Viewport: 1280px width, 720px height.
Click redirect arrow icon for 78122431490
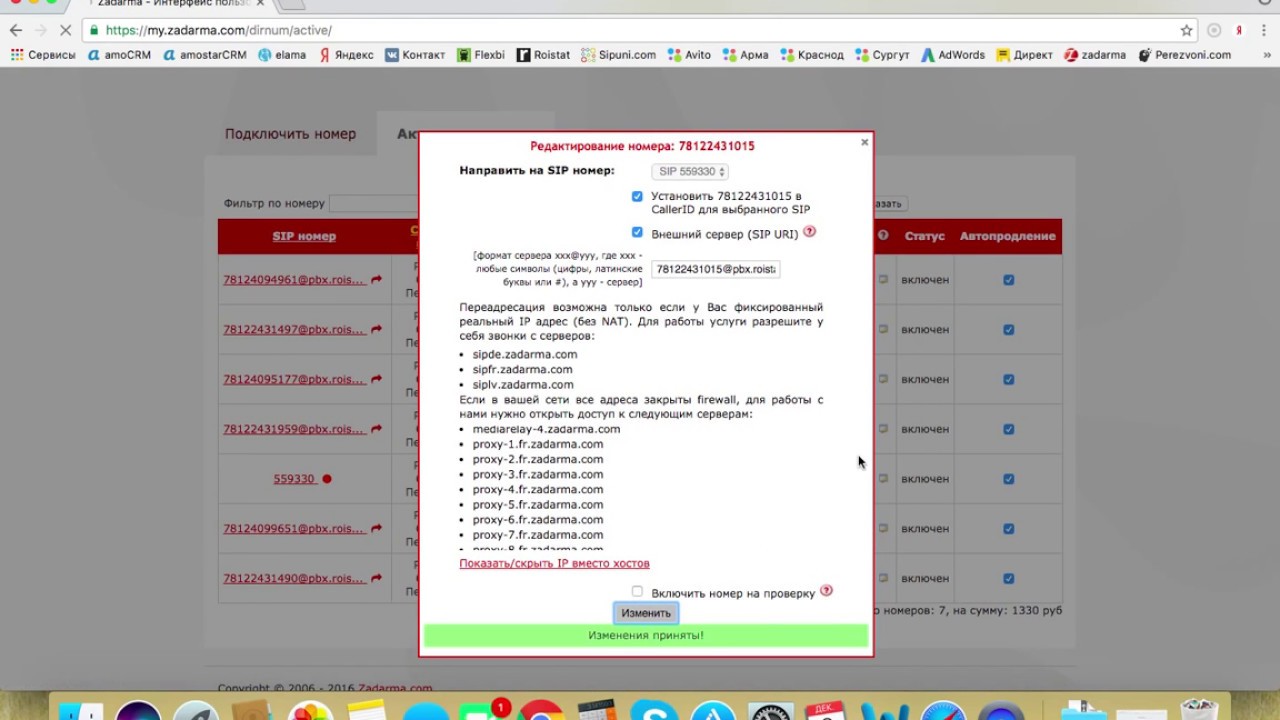(x=376, y=579)
